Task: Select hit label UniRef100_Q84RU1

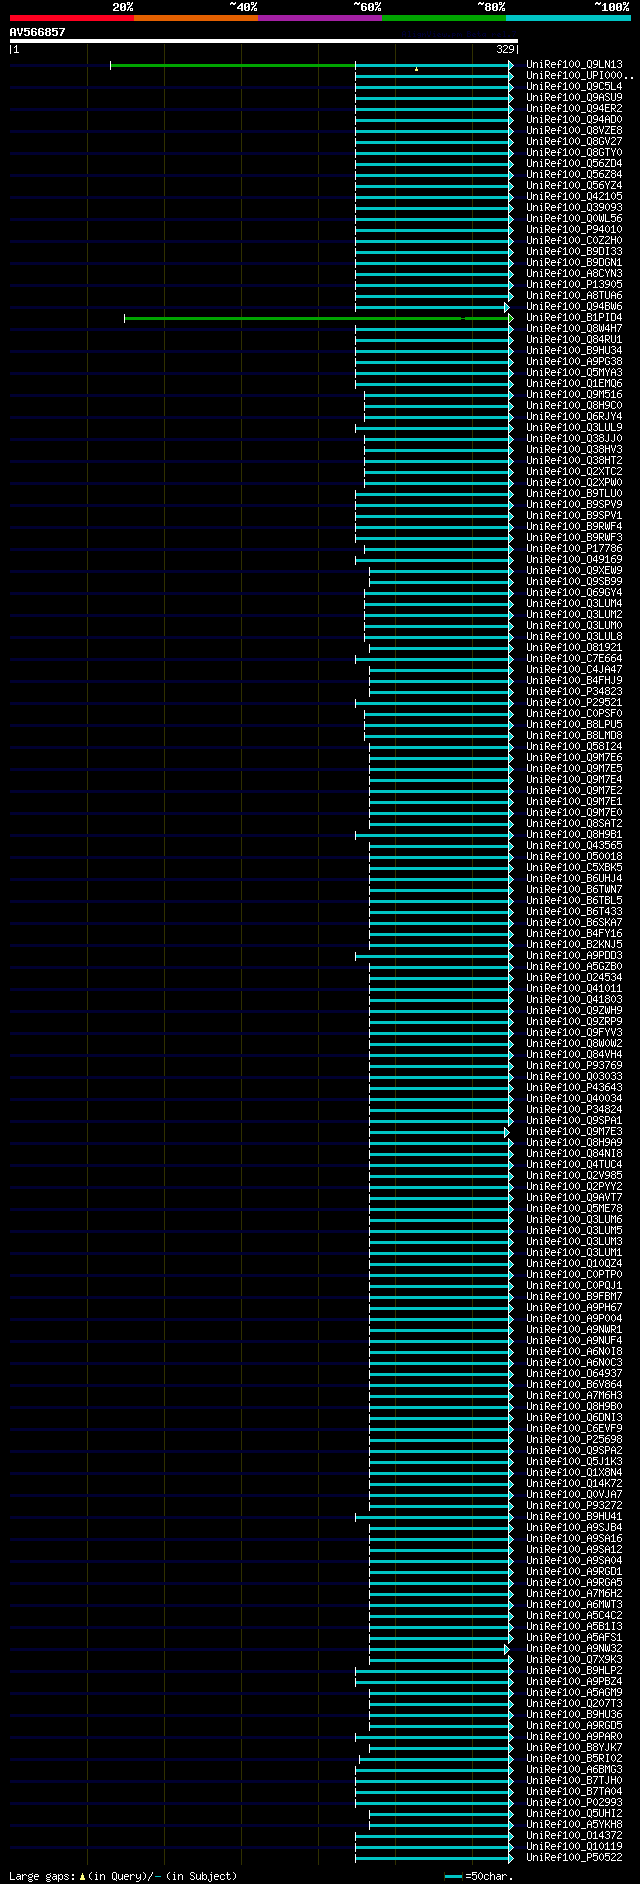Action: click(574, 340)
